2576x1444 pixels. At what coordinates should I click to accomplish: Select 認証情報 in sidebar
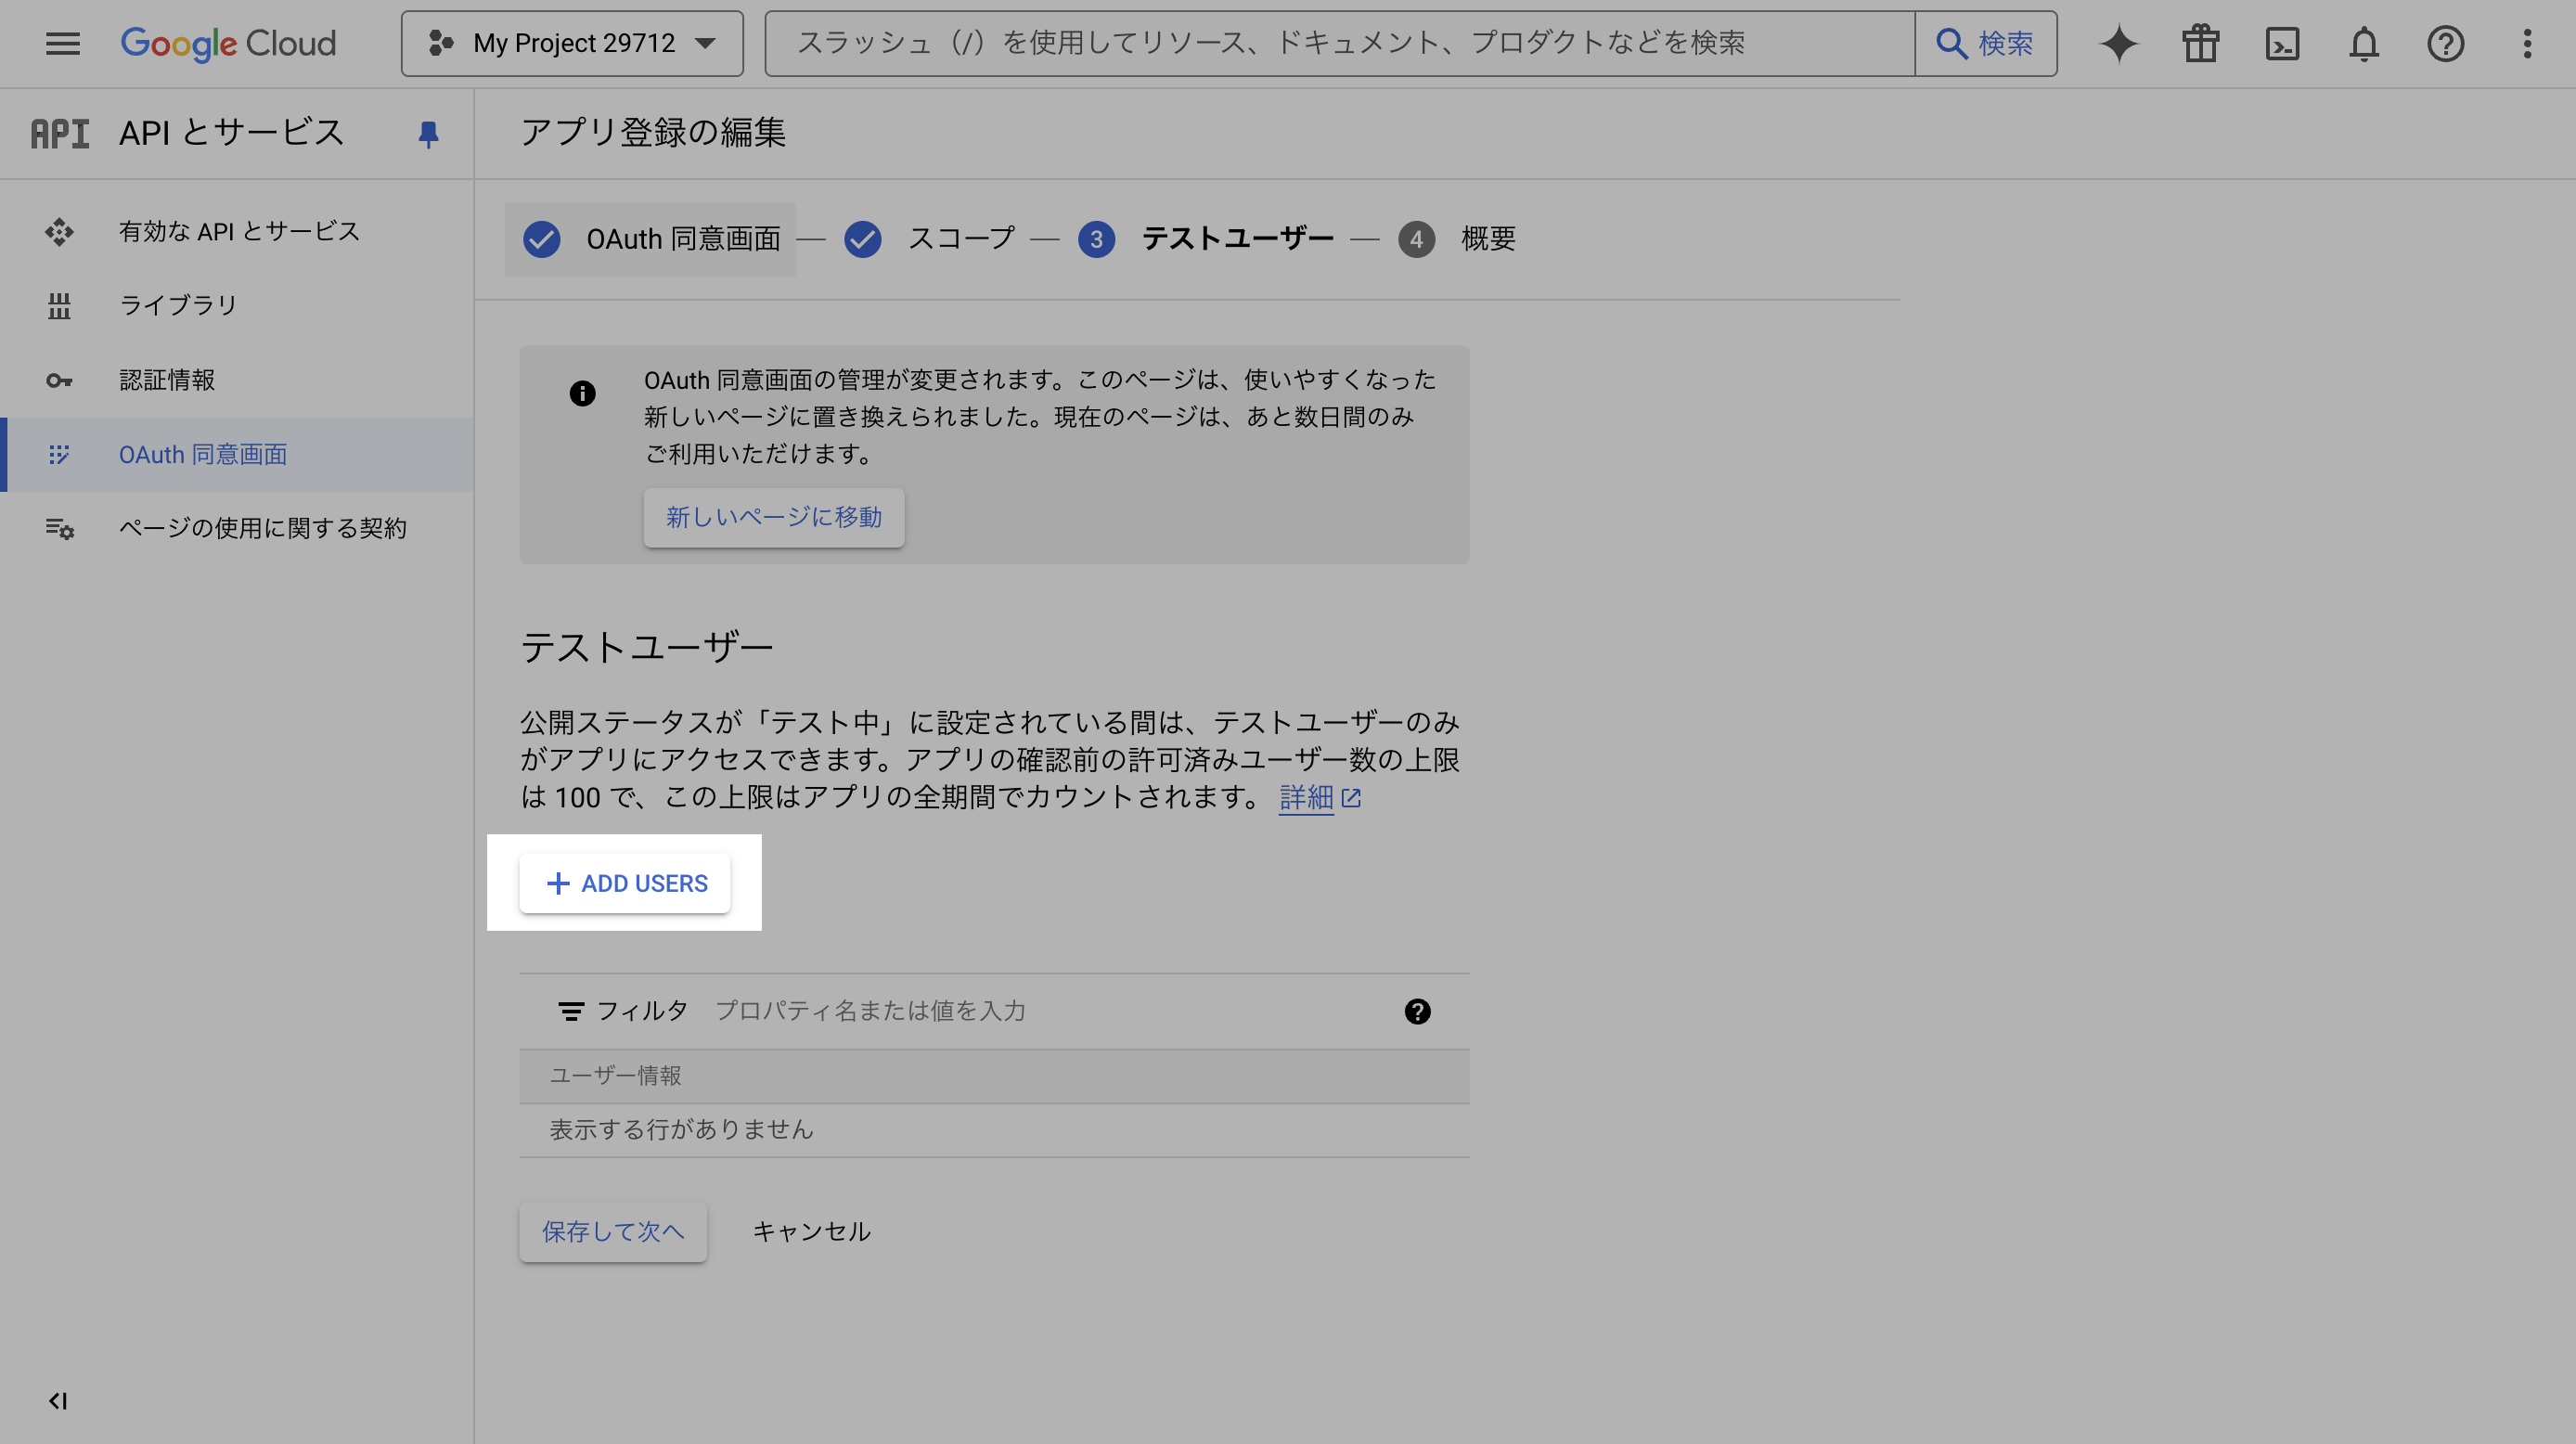pos(167,380)
